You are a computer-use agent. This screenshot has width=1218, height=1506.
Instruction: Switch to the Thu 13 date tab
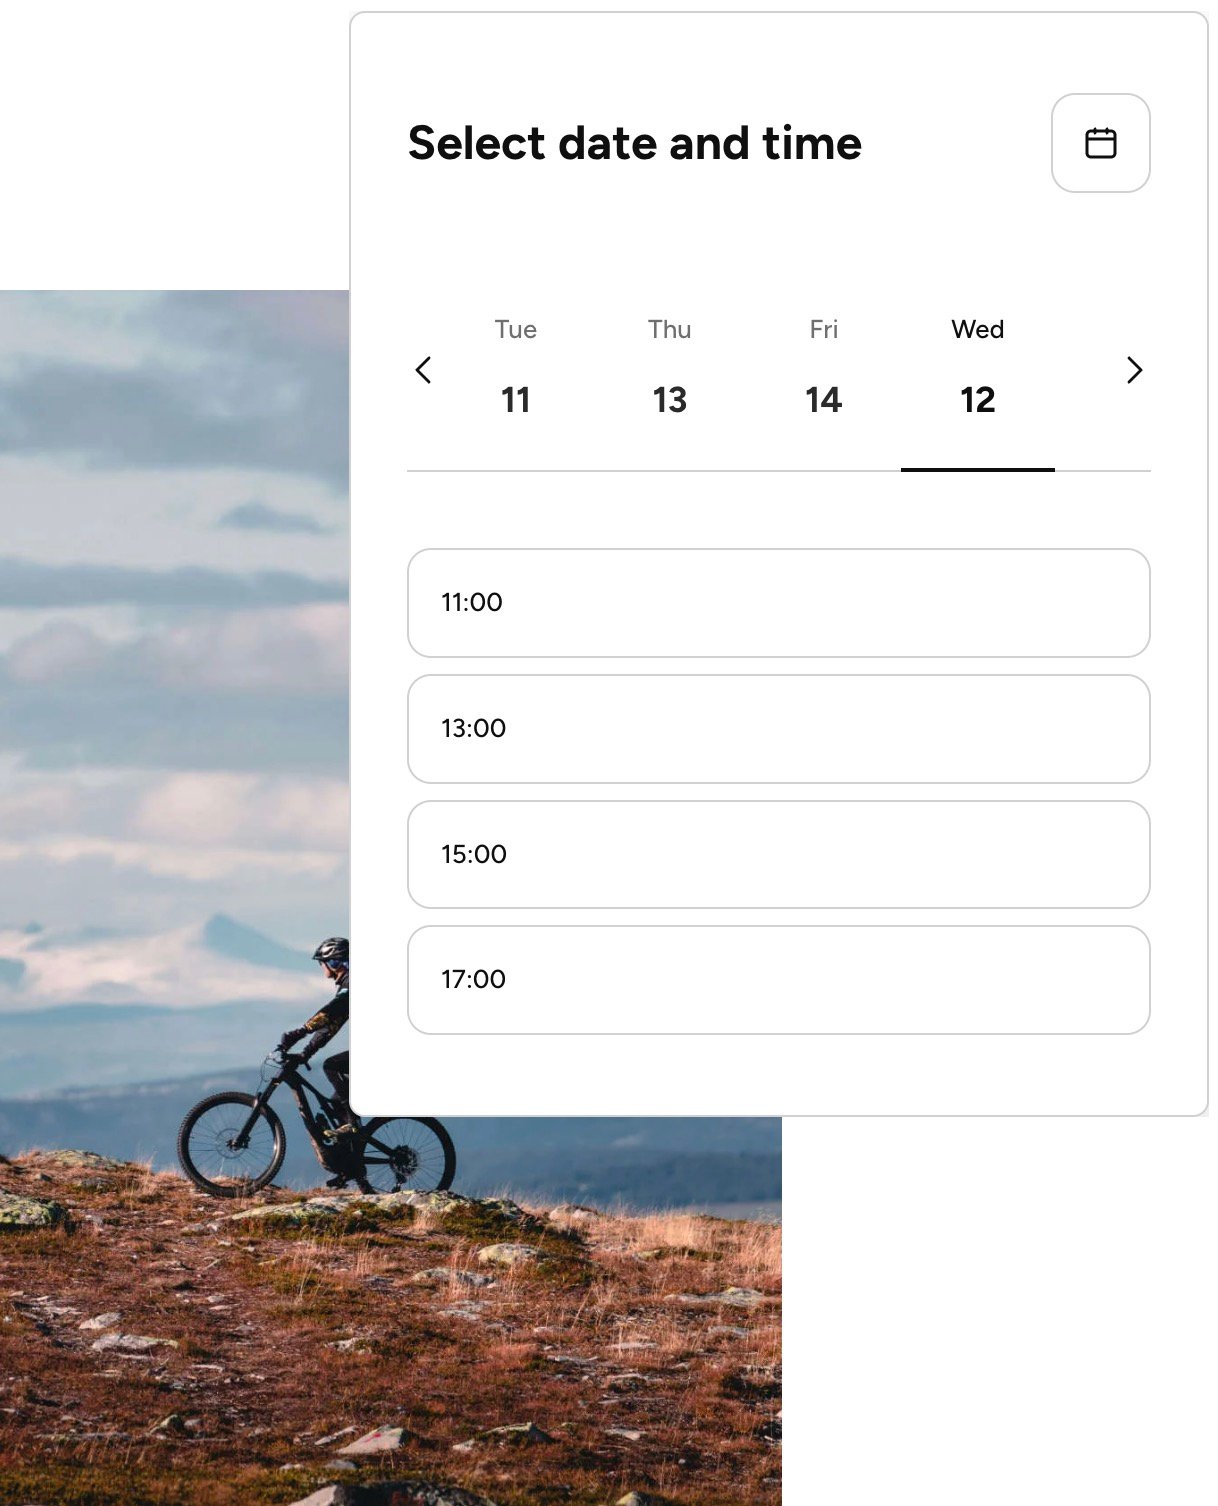pyautogui.click(x=670, y=370)
